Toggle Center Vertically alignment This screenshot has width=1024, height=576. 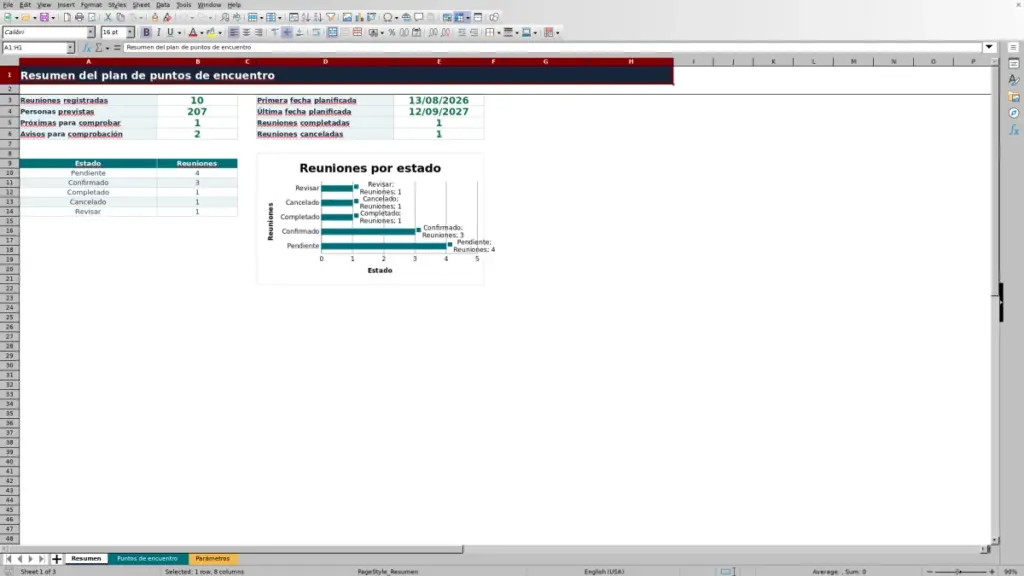pyautogui.click(x=287, y=33)
